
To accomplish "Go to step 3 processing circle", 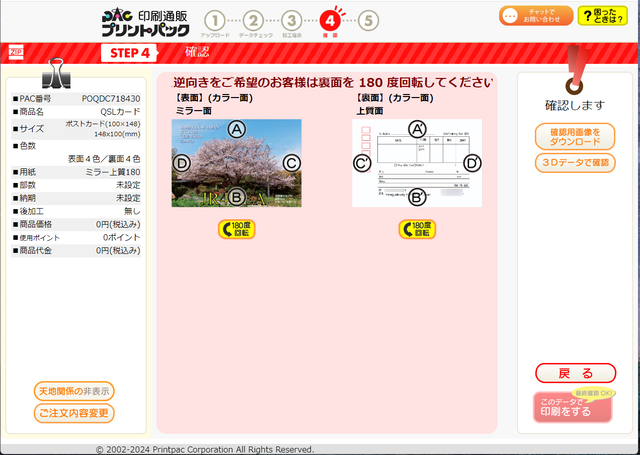I will pyautogui.click(x=291, y=20).
